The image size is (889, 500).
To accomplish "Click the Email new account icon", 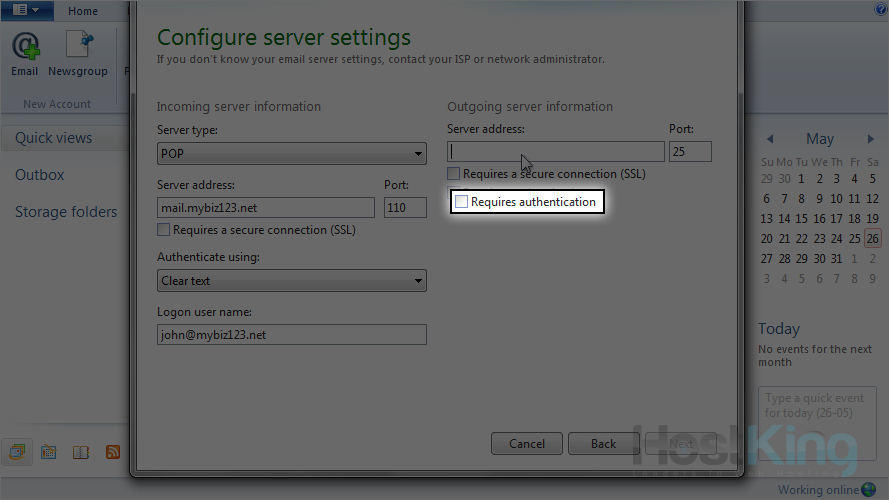I will [x=24, y=53].
